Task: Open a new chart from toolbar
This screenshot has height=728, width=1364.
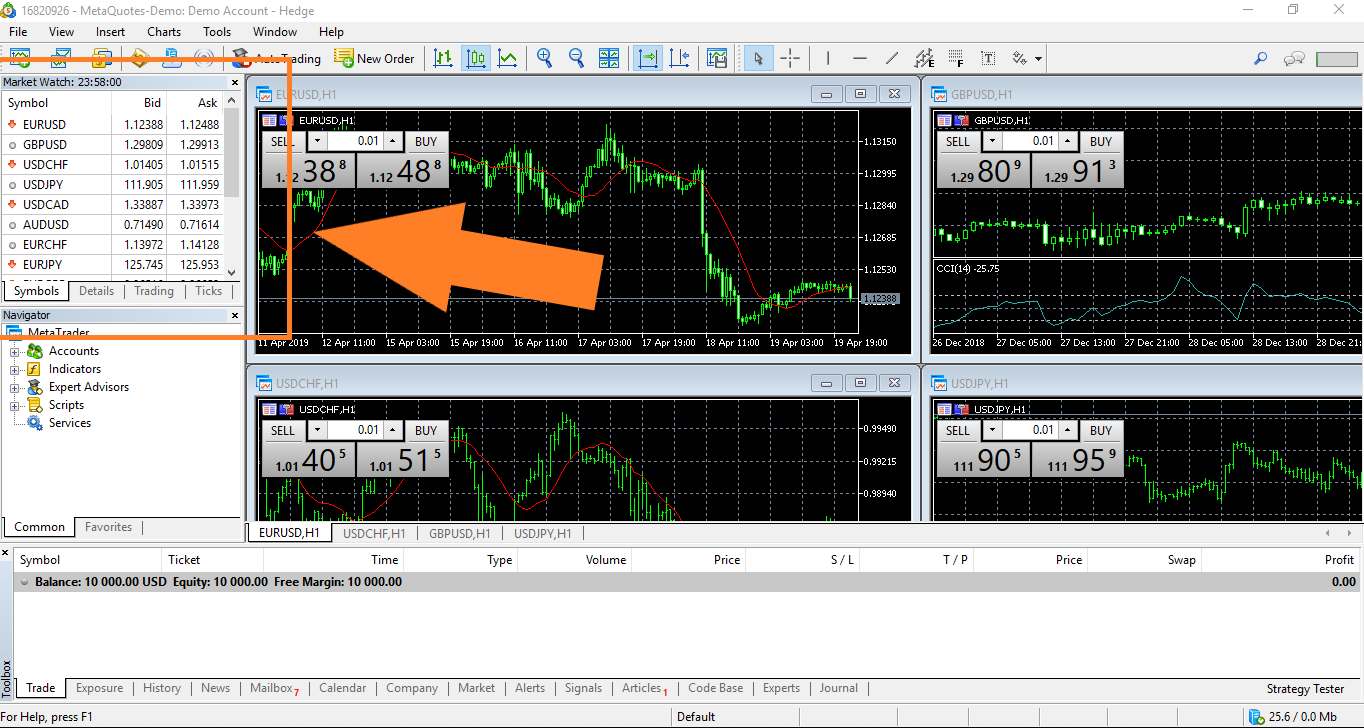Action: pos(20,58)
